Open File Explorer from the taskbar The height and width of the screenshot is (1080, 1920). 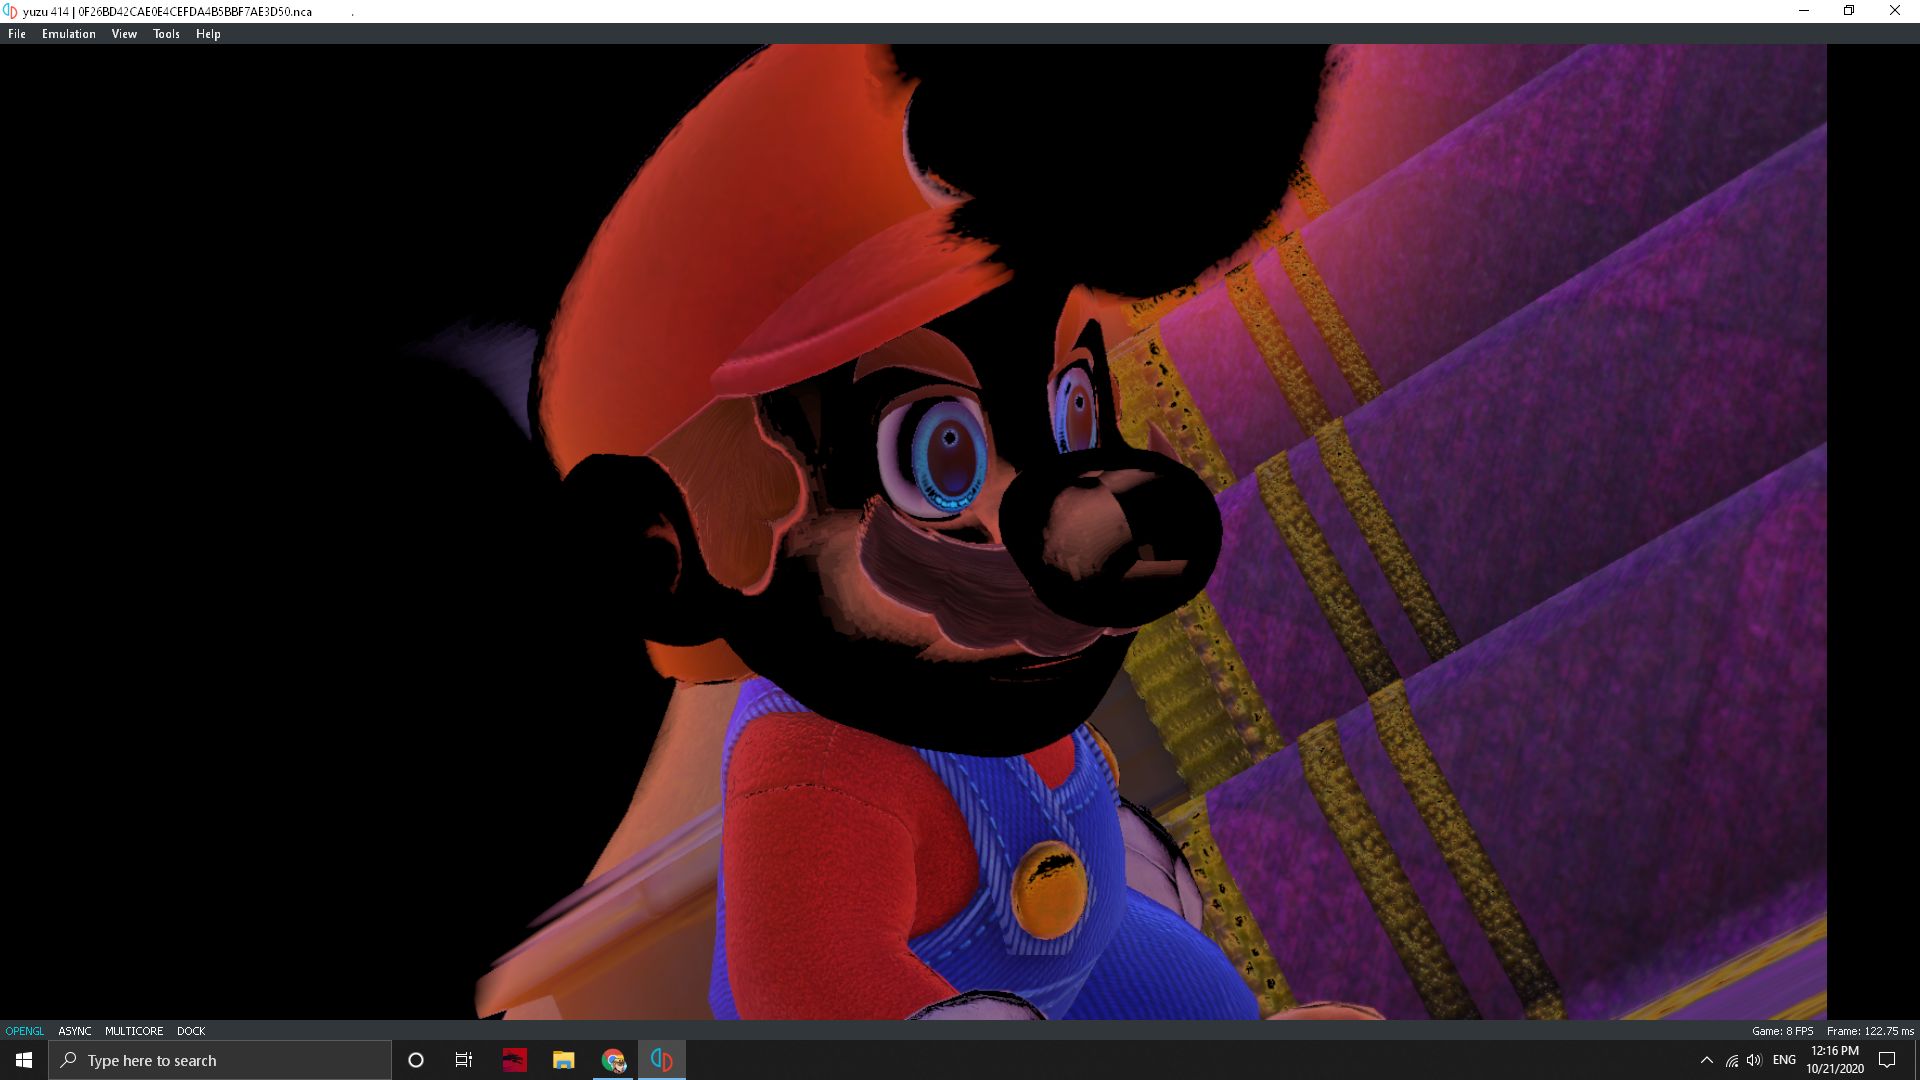[563, 1059]
